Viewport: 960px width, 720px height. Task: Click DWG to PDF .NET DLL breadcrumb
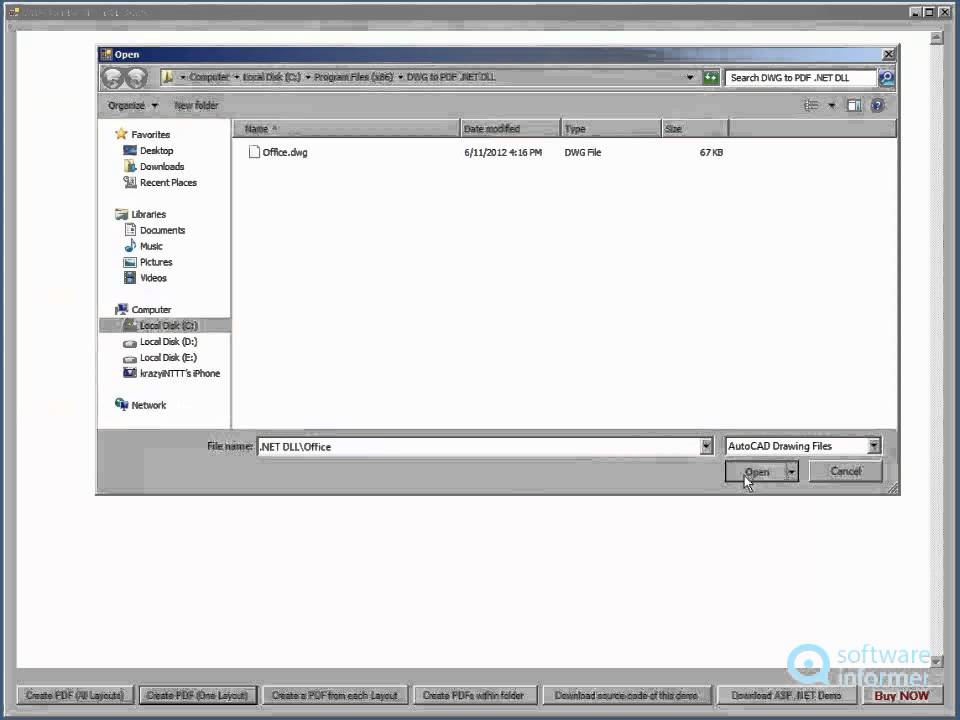click(x=451, y=77)
